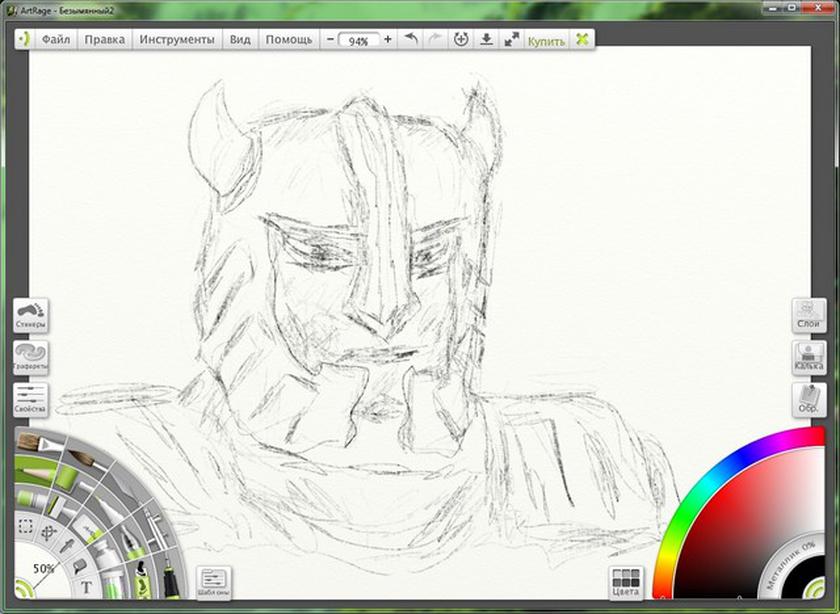Open the Вид menu
Image resolution: width=840 pixels, height=614 pixels.
click(240, 40)
